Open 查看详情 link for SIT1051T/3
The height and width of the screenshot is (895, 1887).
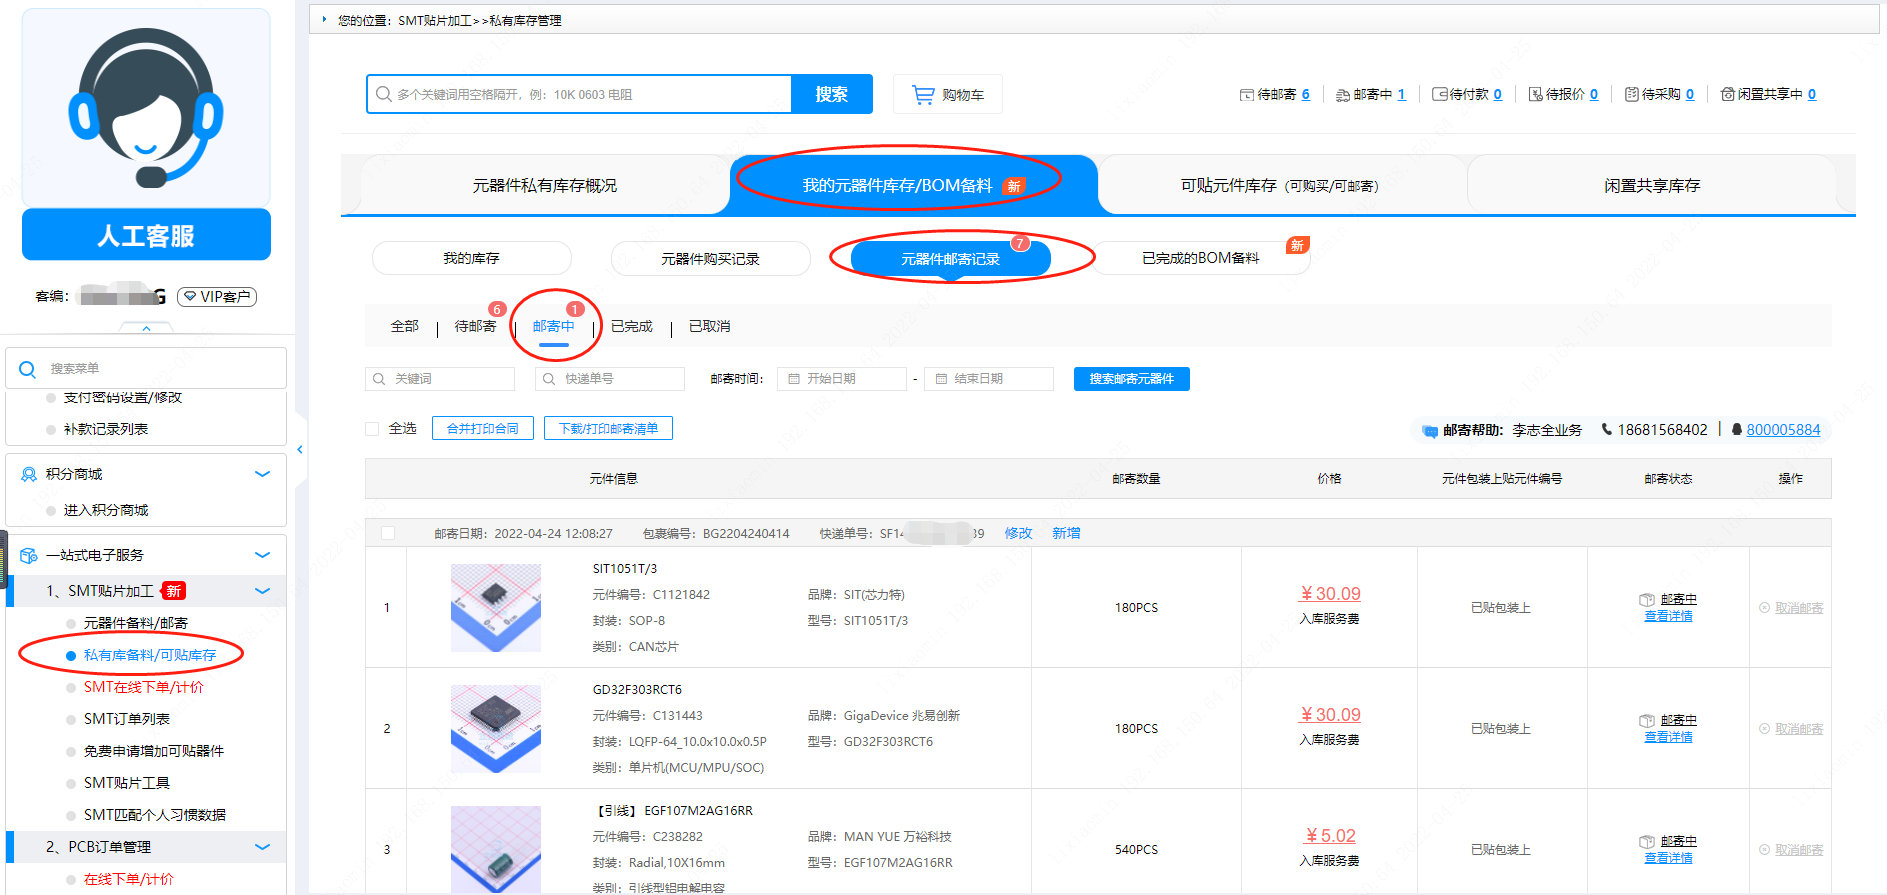(x=1668, y=616)
